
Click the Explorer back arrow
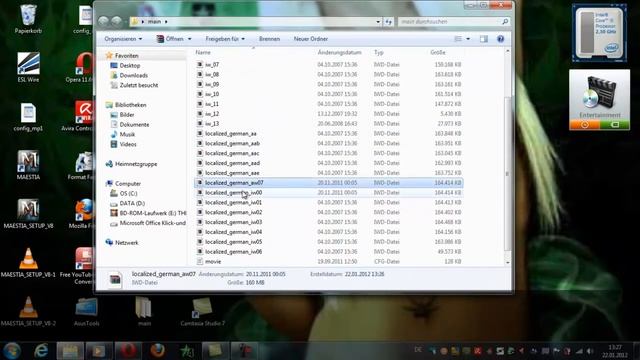click(x=104, y=21)
